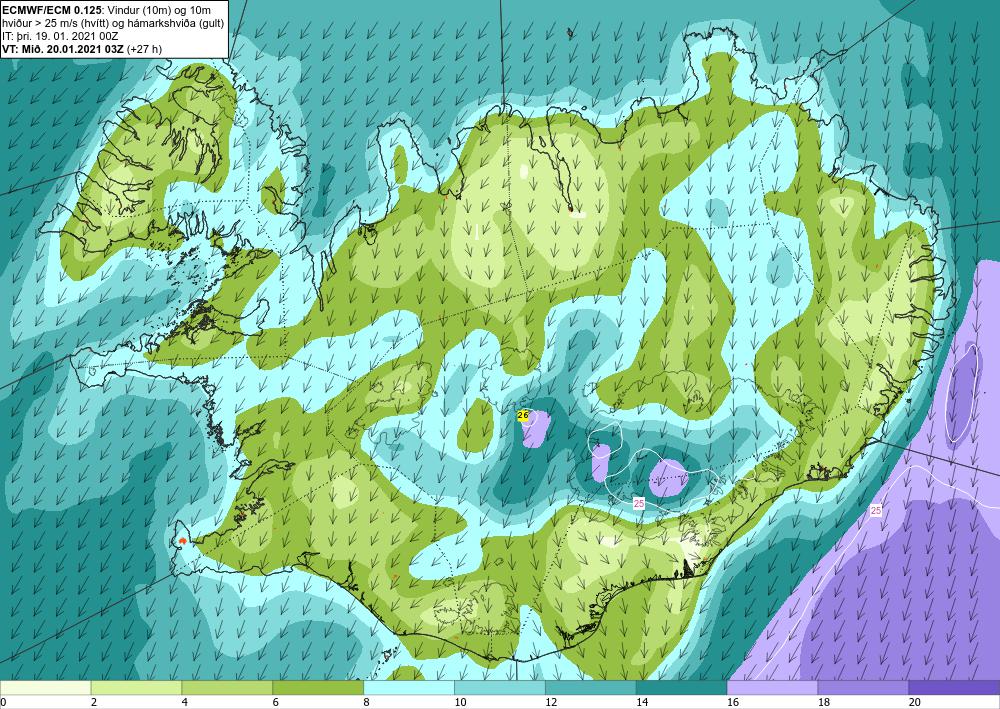Pick the 8–10 m/s pale cyan legend swatch

tap(409, 687)
